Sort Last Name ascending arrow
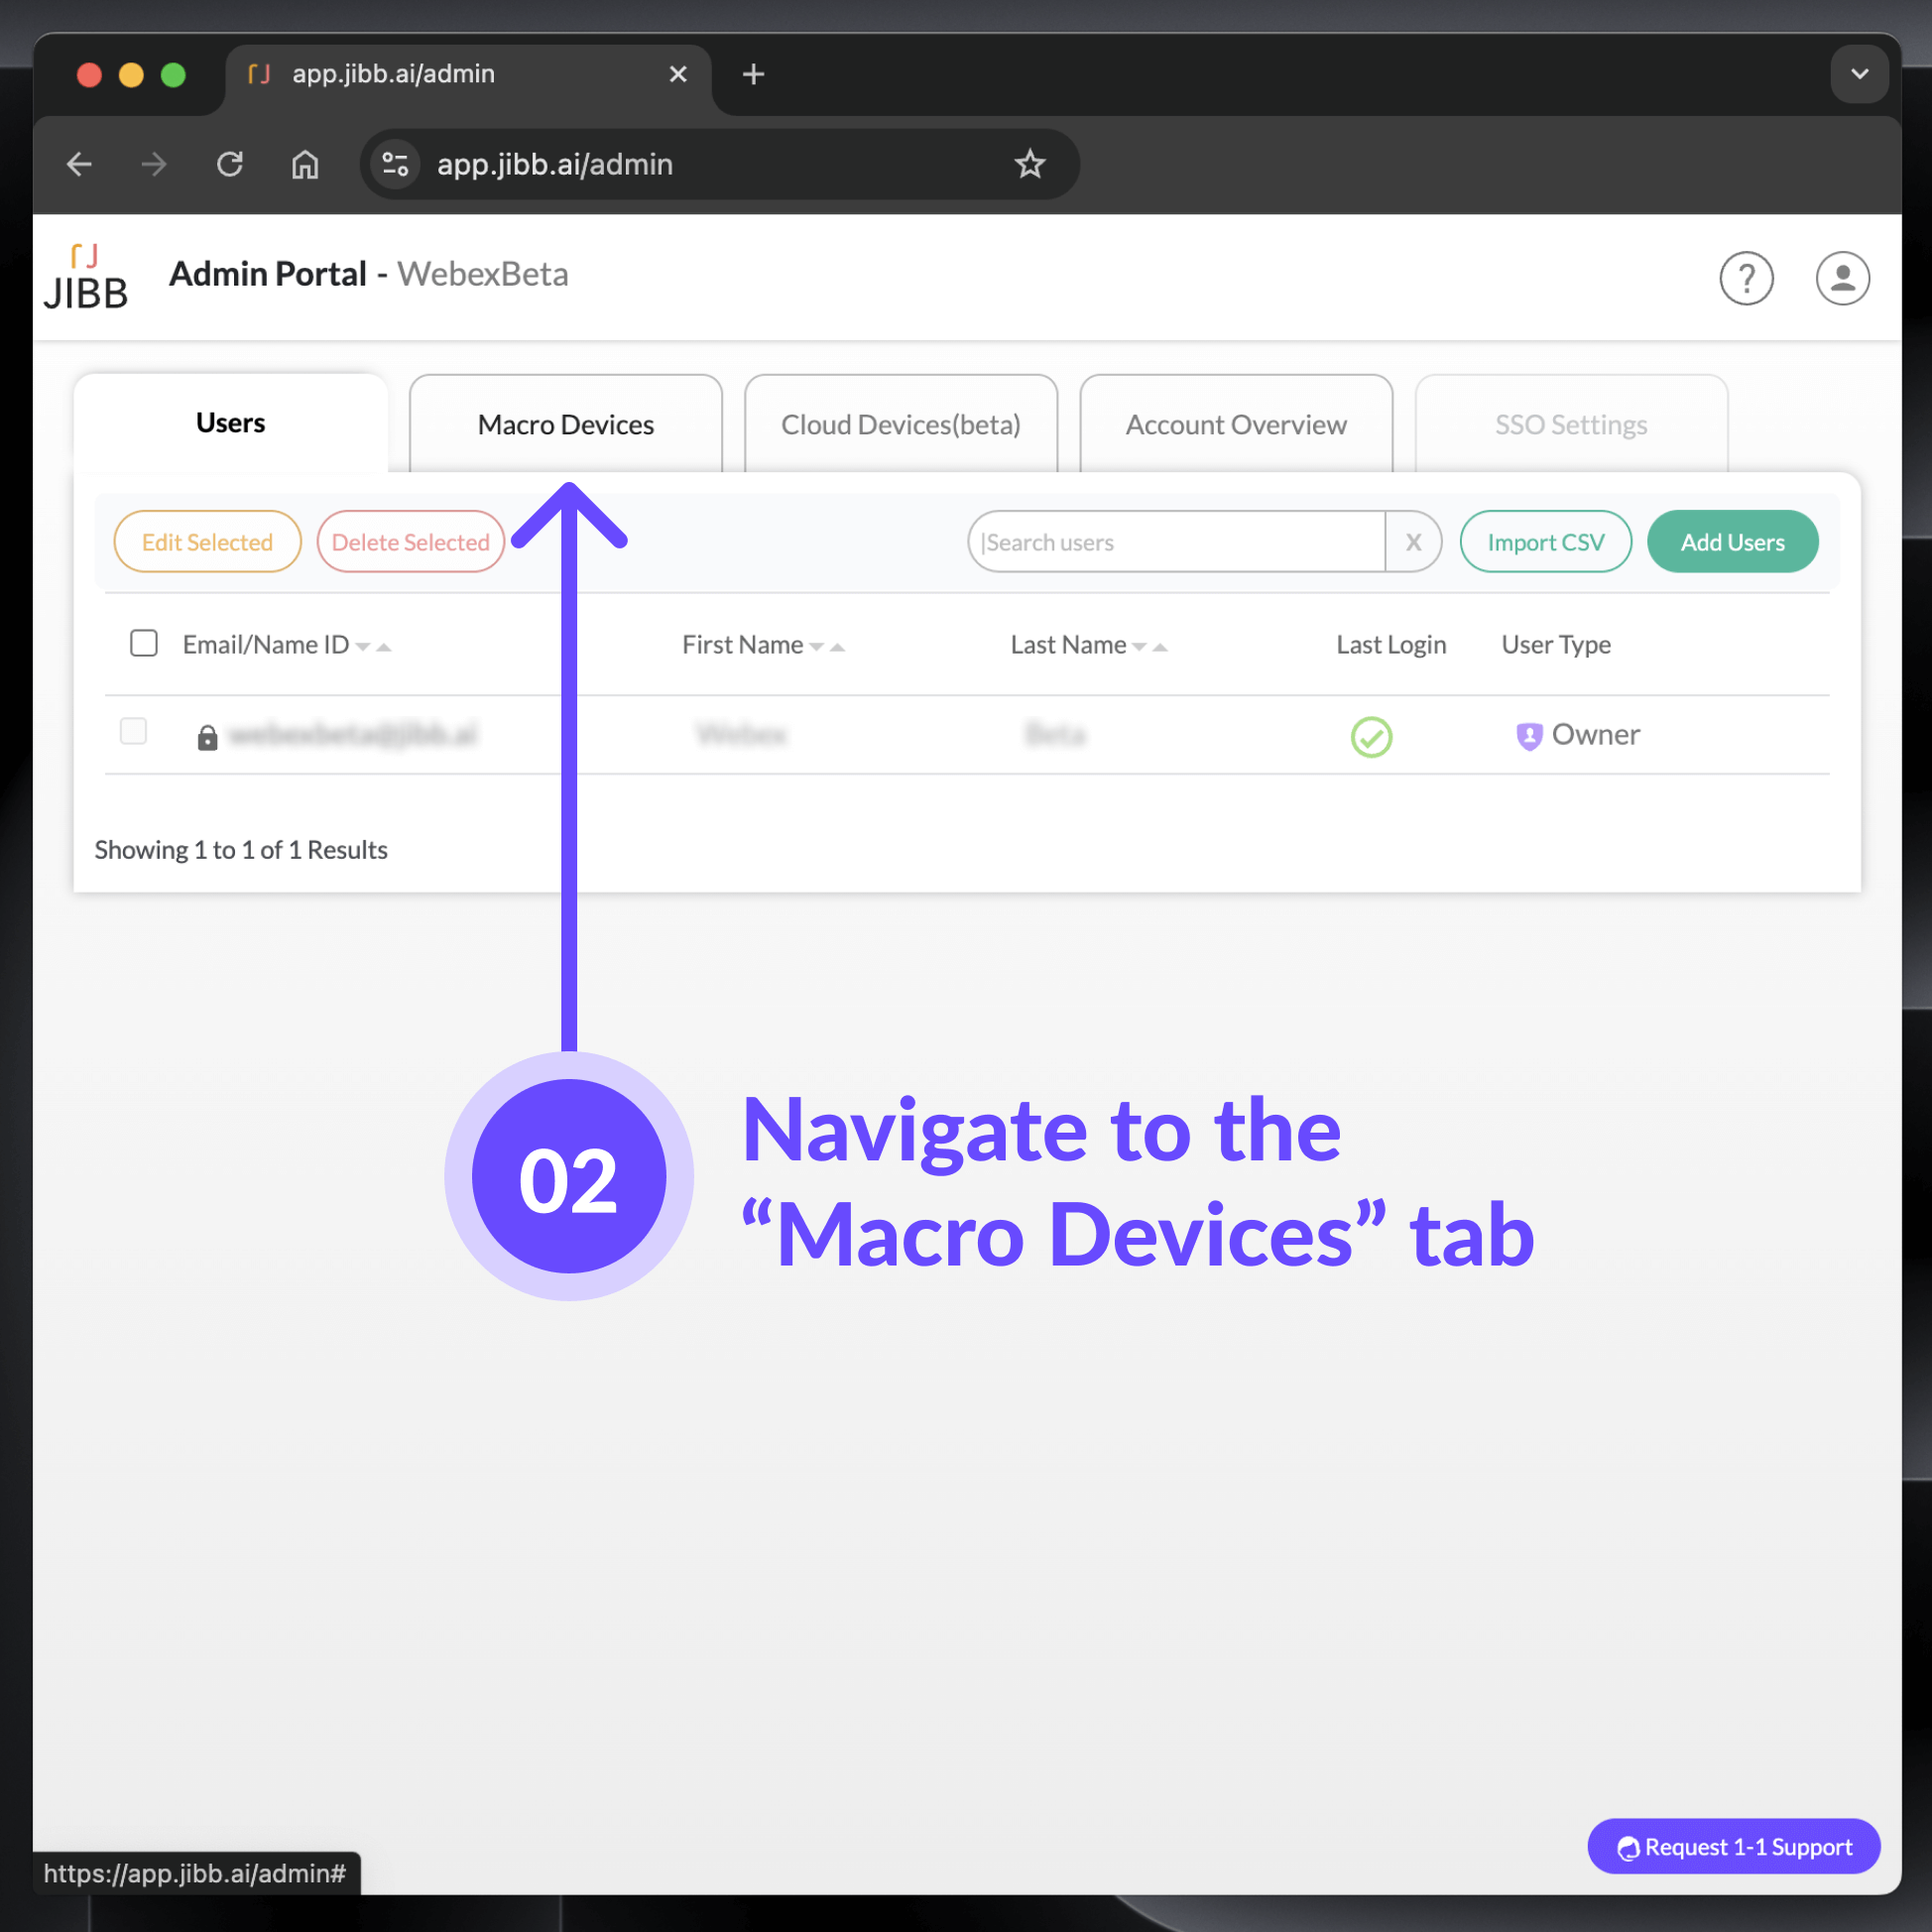This screenshot has width=1932, height=1932. click(1160, 647)
